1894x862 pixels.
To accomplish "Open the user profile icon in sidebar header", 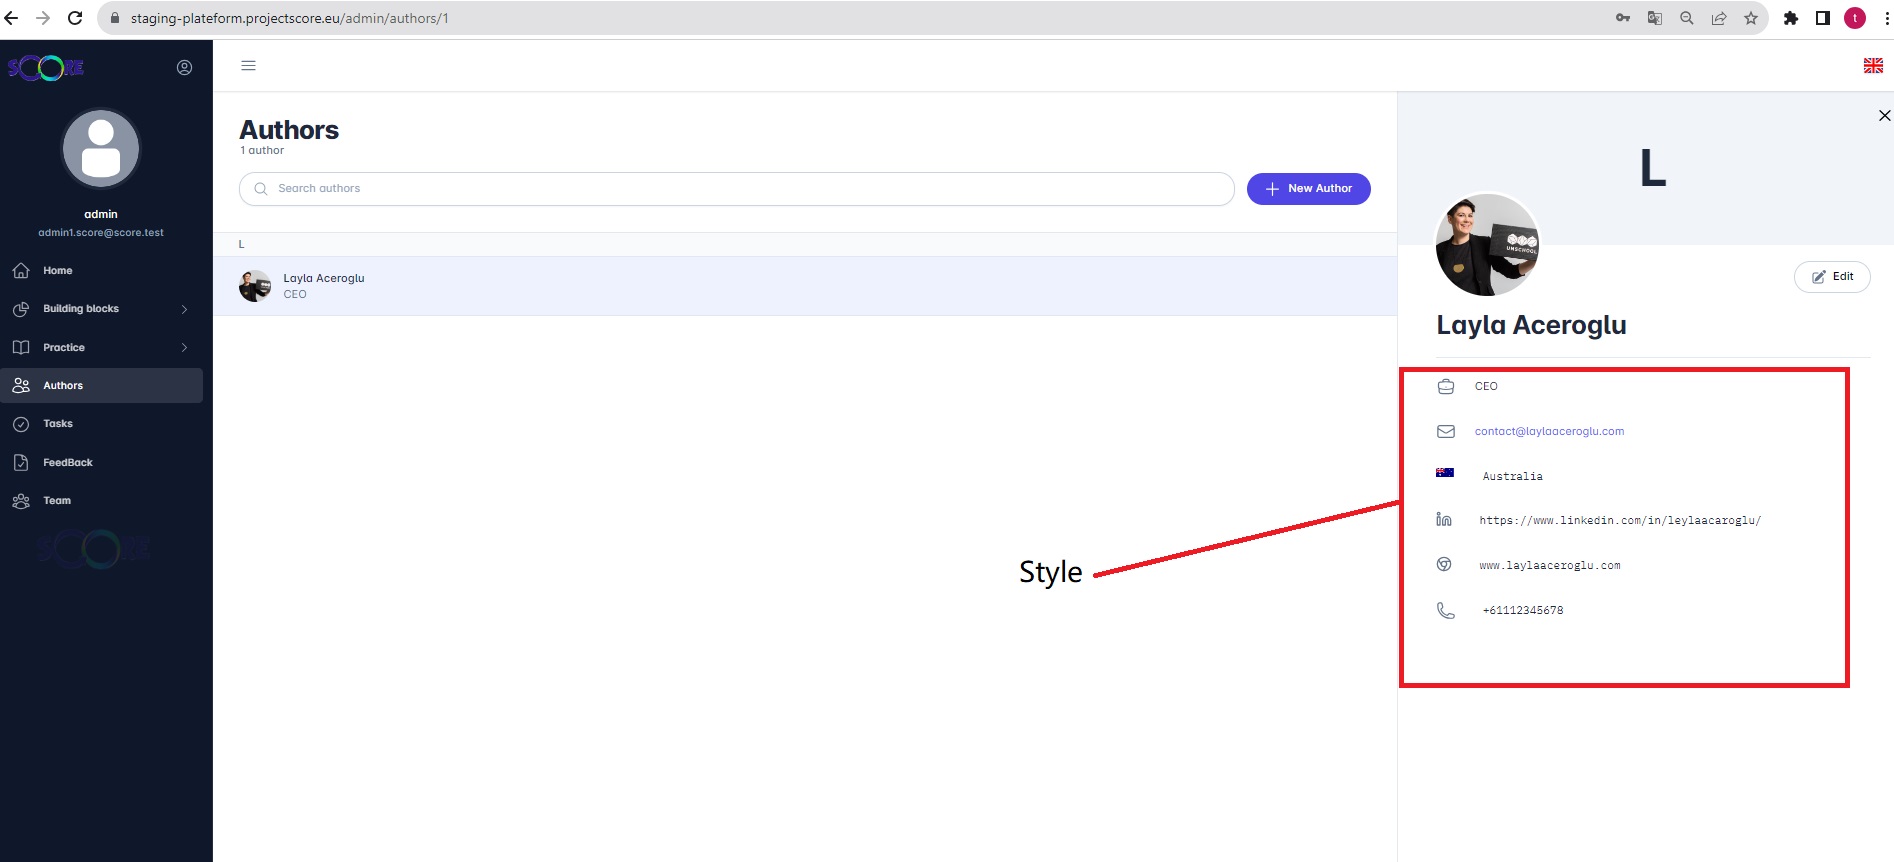I will (x=184, y=67).
